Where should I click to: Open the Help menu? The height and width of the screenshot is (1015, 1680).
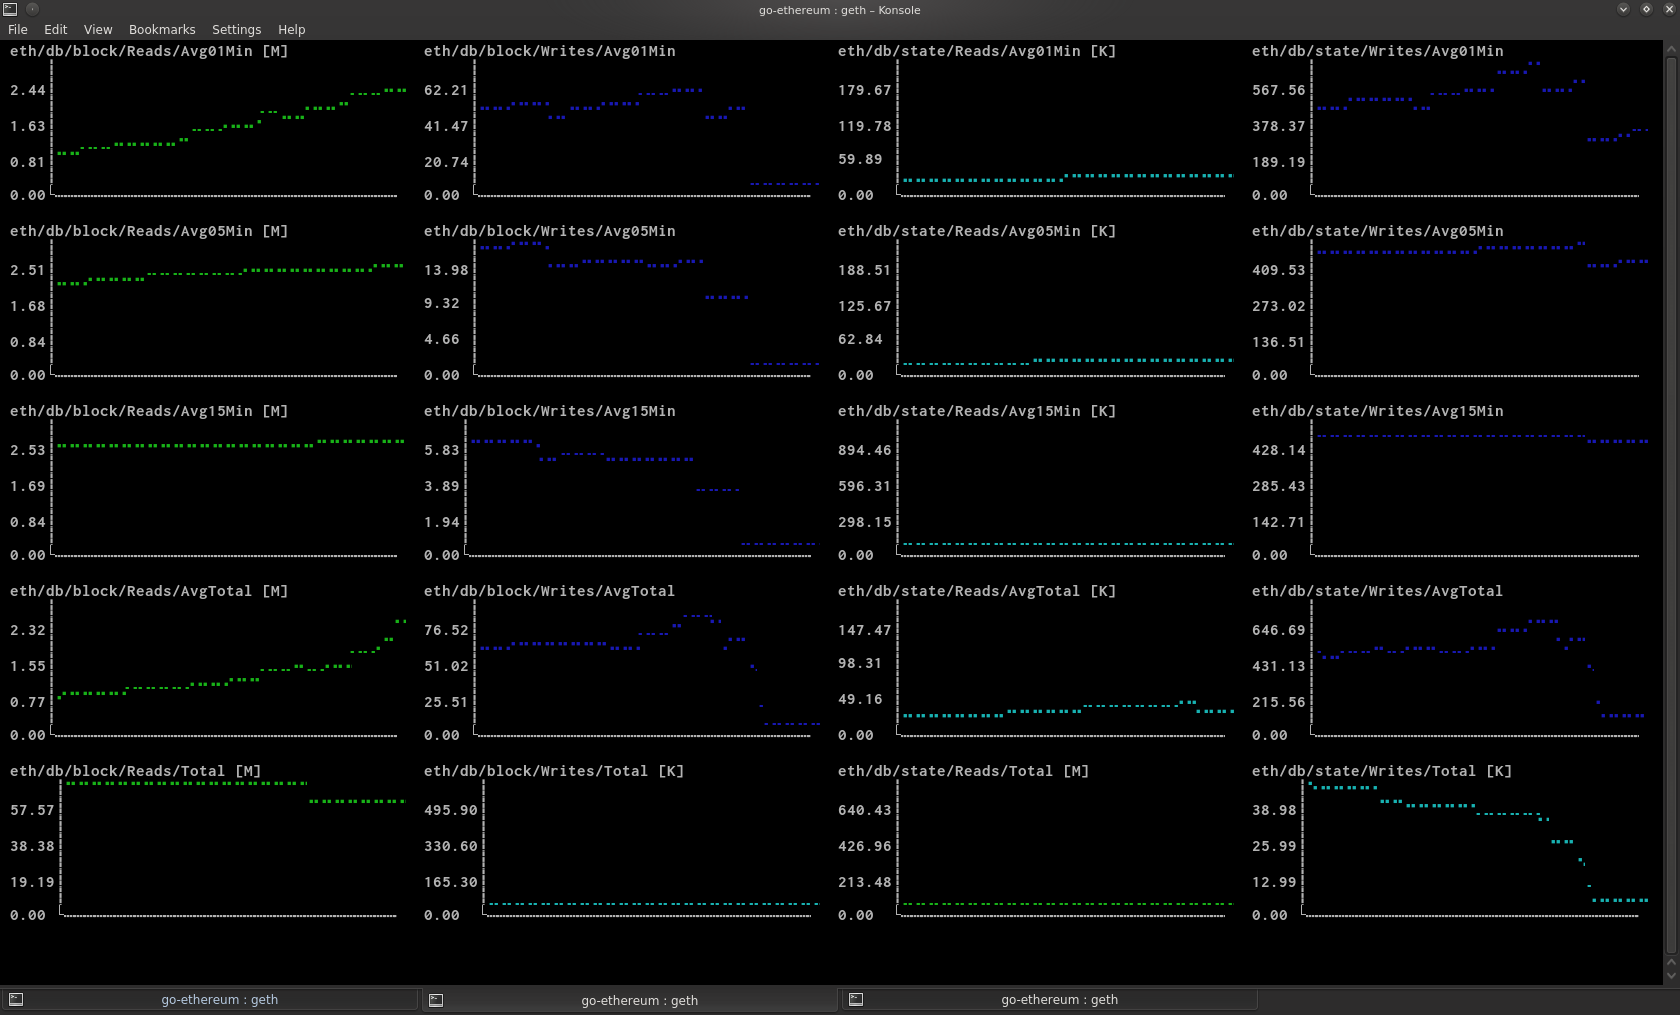292,30
